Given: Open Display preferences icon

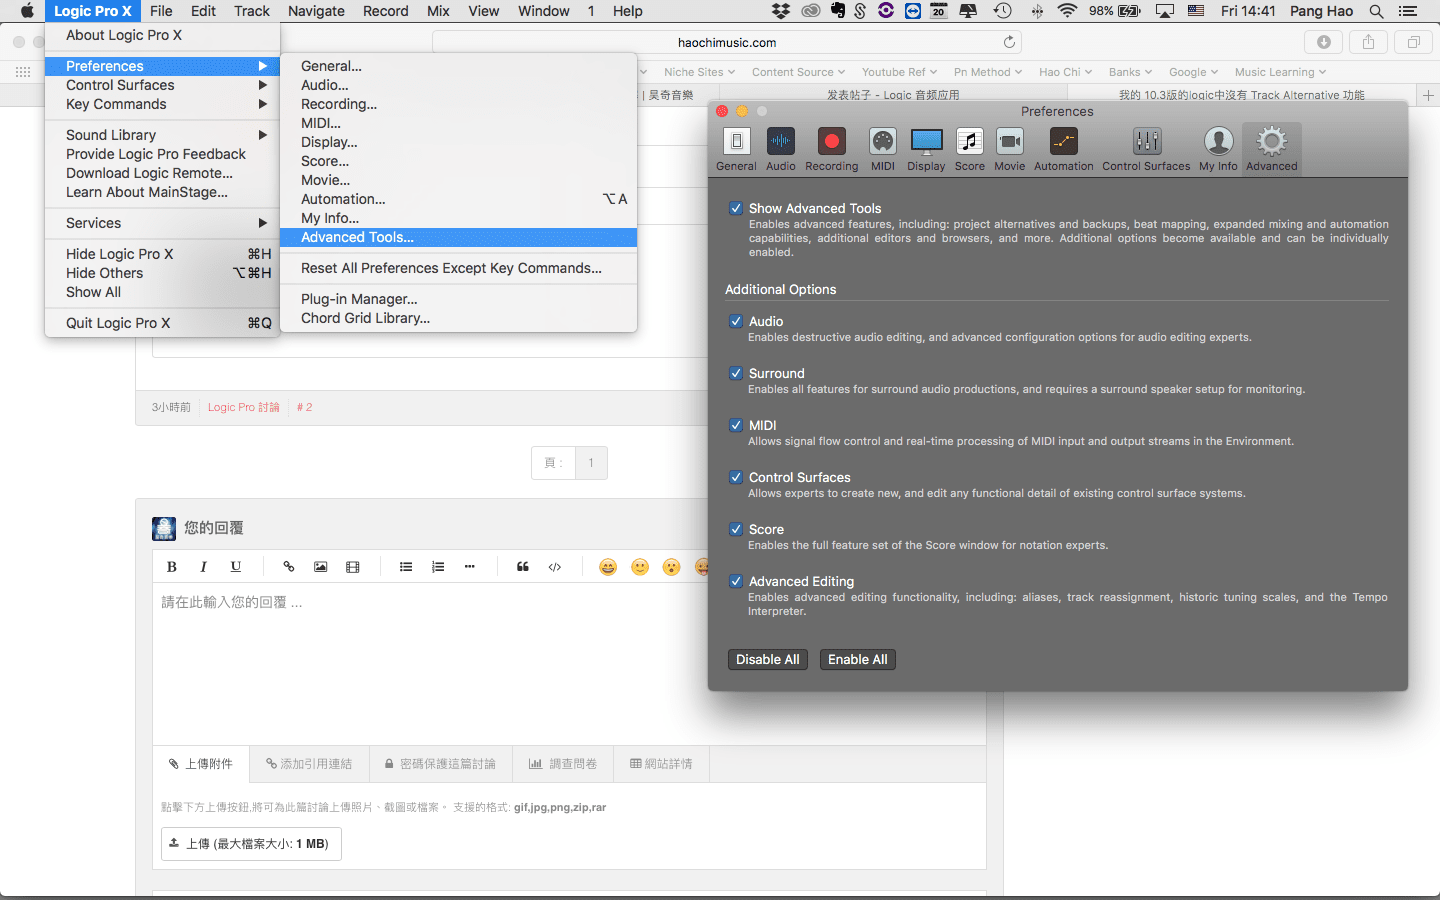Looking at the screenshot, I should tap(926, 150).
